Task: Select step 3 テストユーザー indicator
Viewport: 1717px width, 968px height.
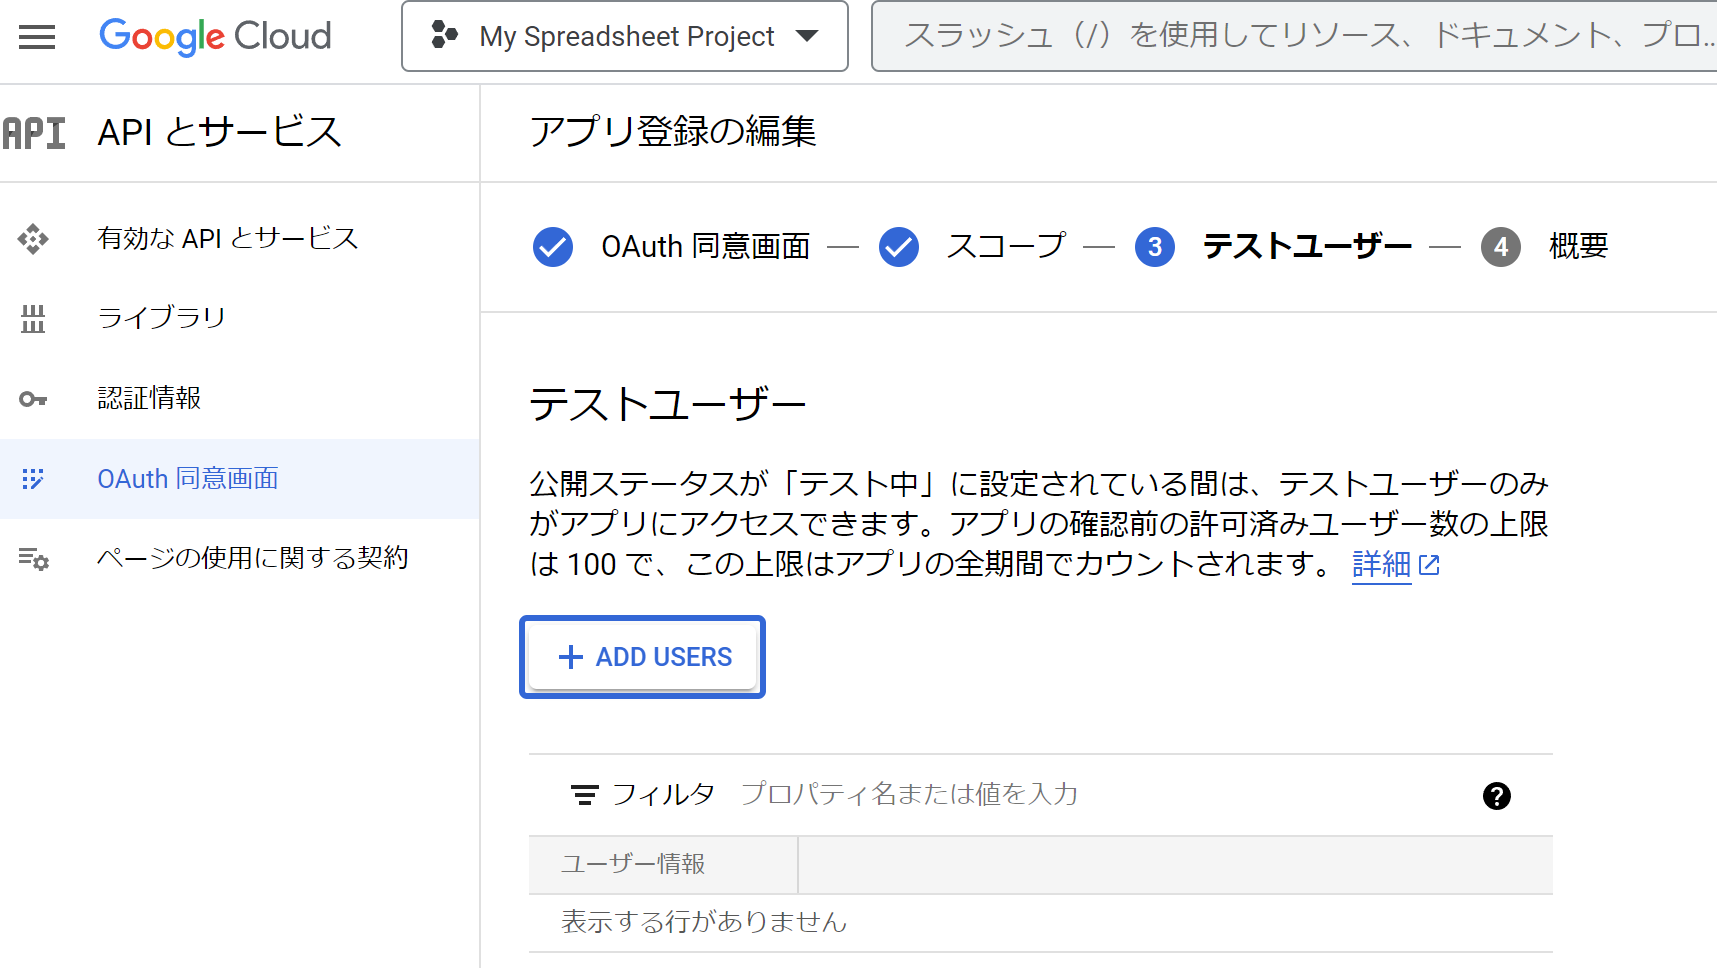Action: [1155, 247]
